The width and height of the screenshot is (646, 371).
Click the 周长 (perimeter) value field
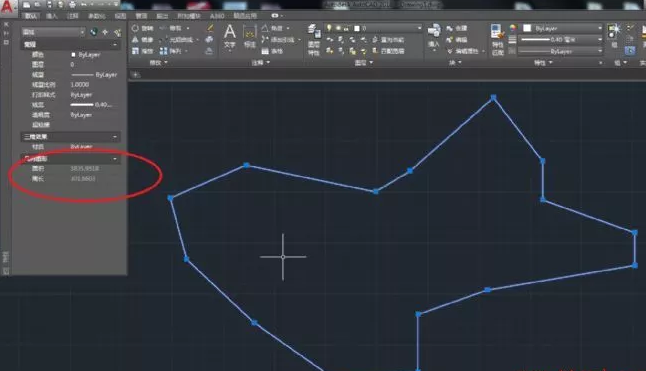(x=83, y=179)
